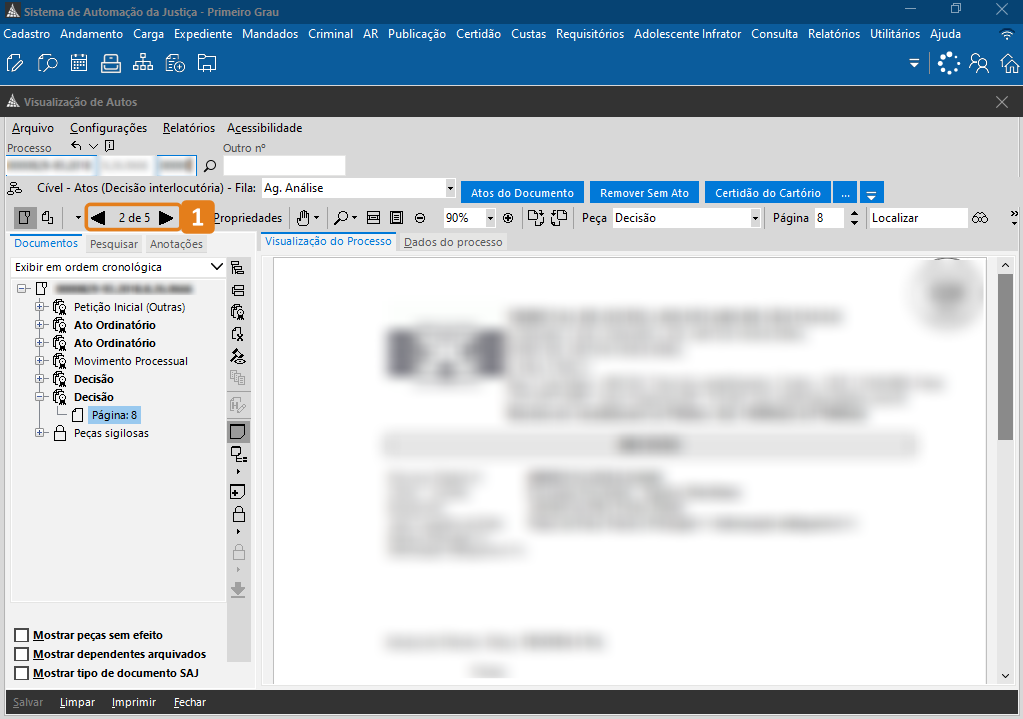
Task: Open the blue dropdown button beside the ellipsis
Action: click(x=872, y=192)
